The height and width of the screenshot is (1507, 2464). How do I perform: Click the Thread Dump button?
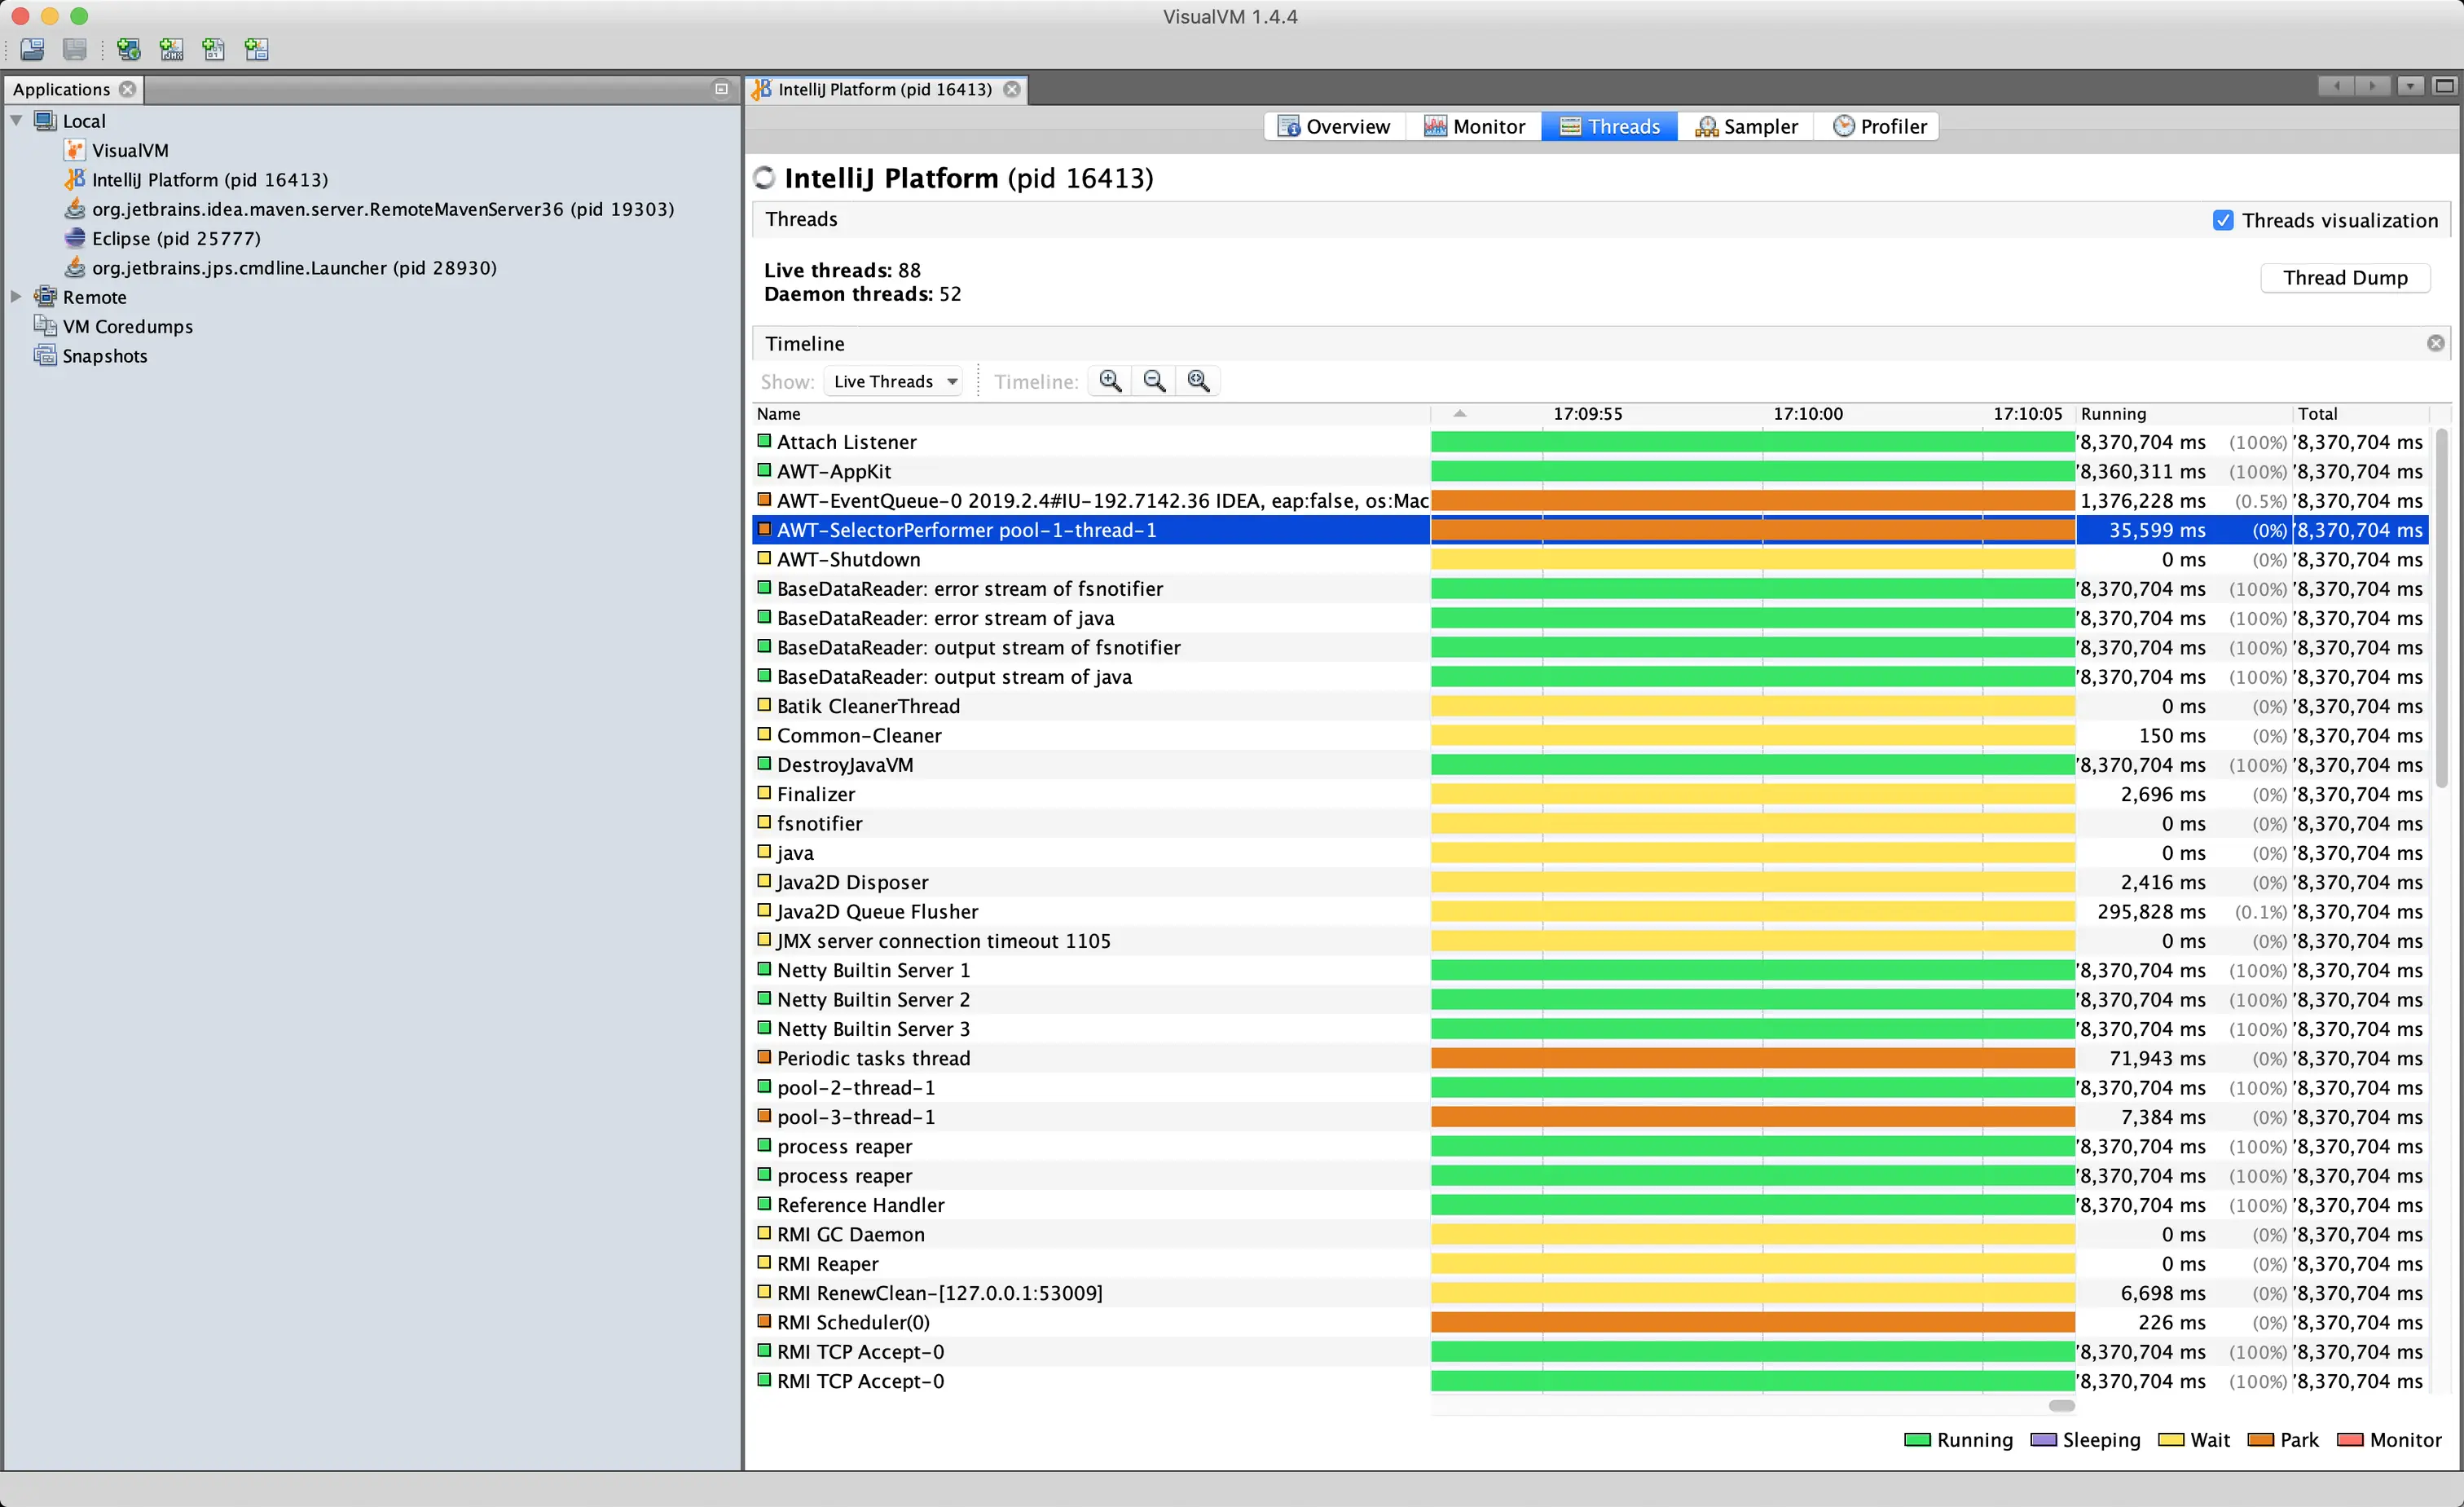click(2344, 278)
